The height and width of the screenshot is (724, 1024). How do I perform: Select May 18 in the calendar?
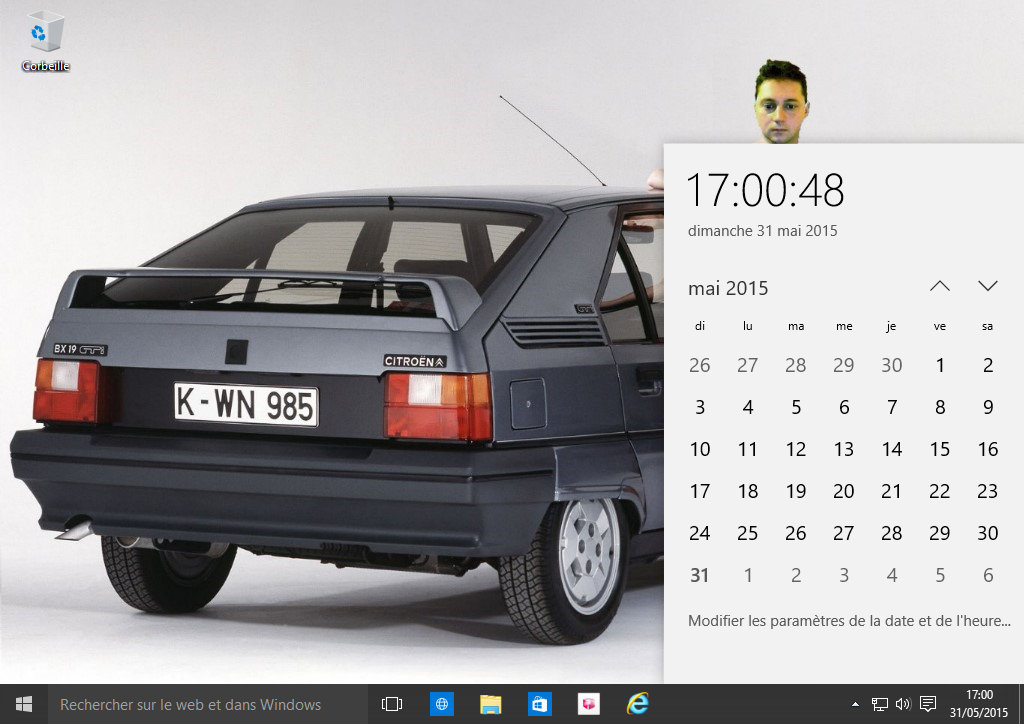click(x=748, y=491)
